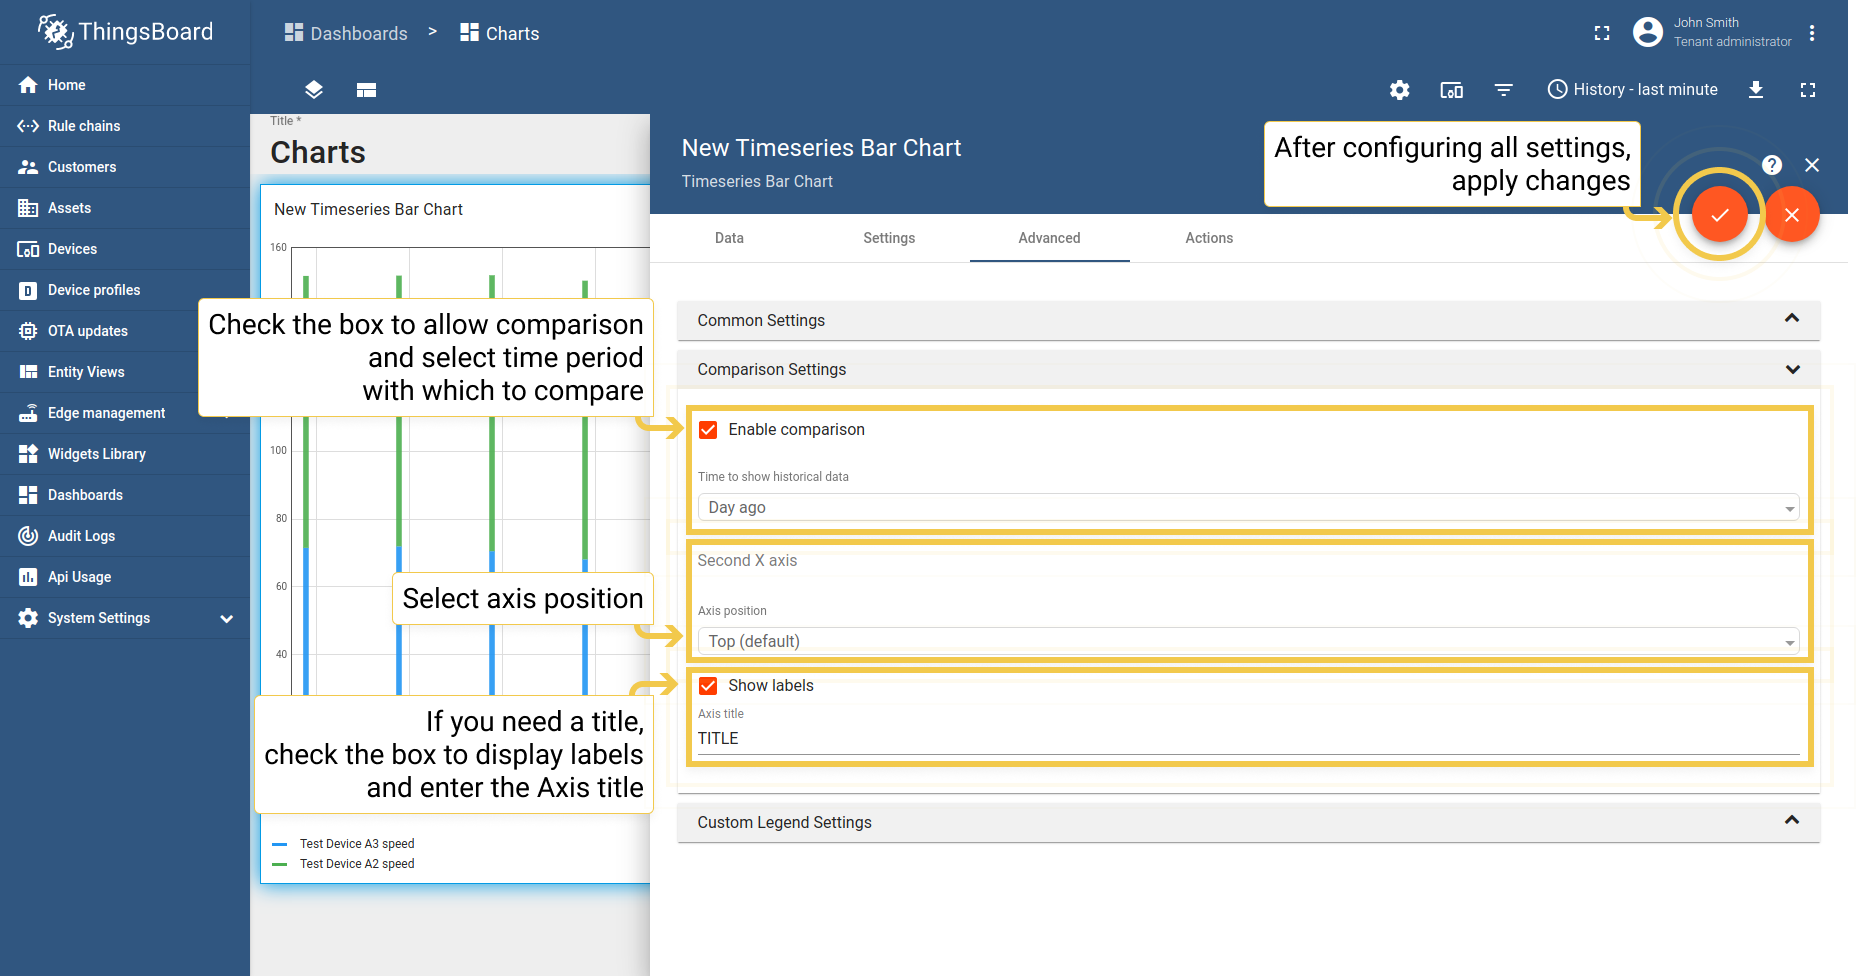The width and height of the screenshot is (1856, 976).
Task: Uncheck the Enable comparison checkbox
Action: click(708, 429)
